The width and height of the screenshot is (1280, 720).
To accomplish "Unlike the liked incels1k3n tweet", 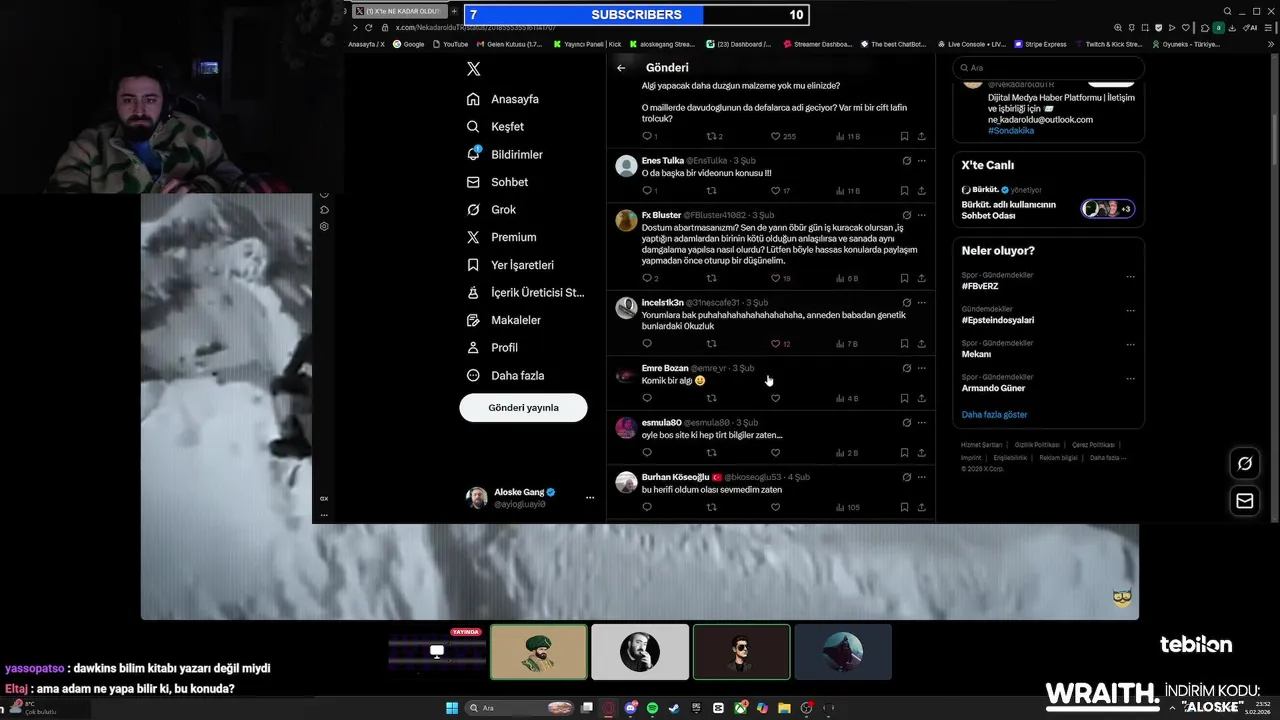I will click(775, 343).
